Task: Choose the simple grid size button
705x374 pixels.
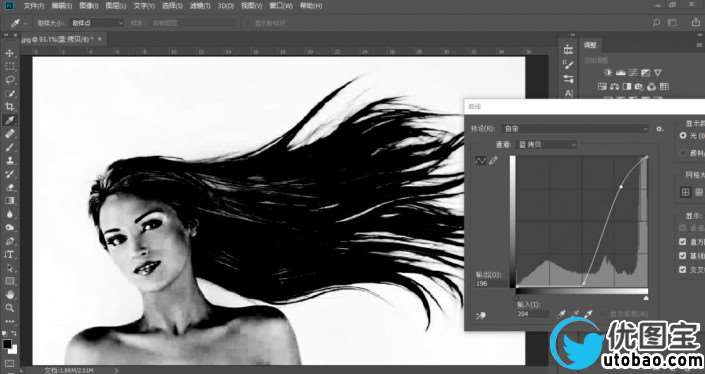Action: (x=685, y=192)
